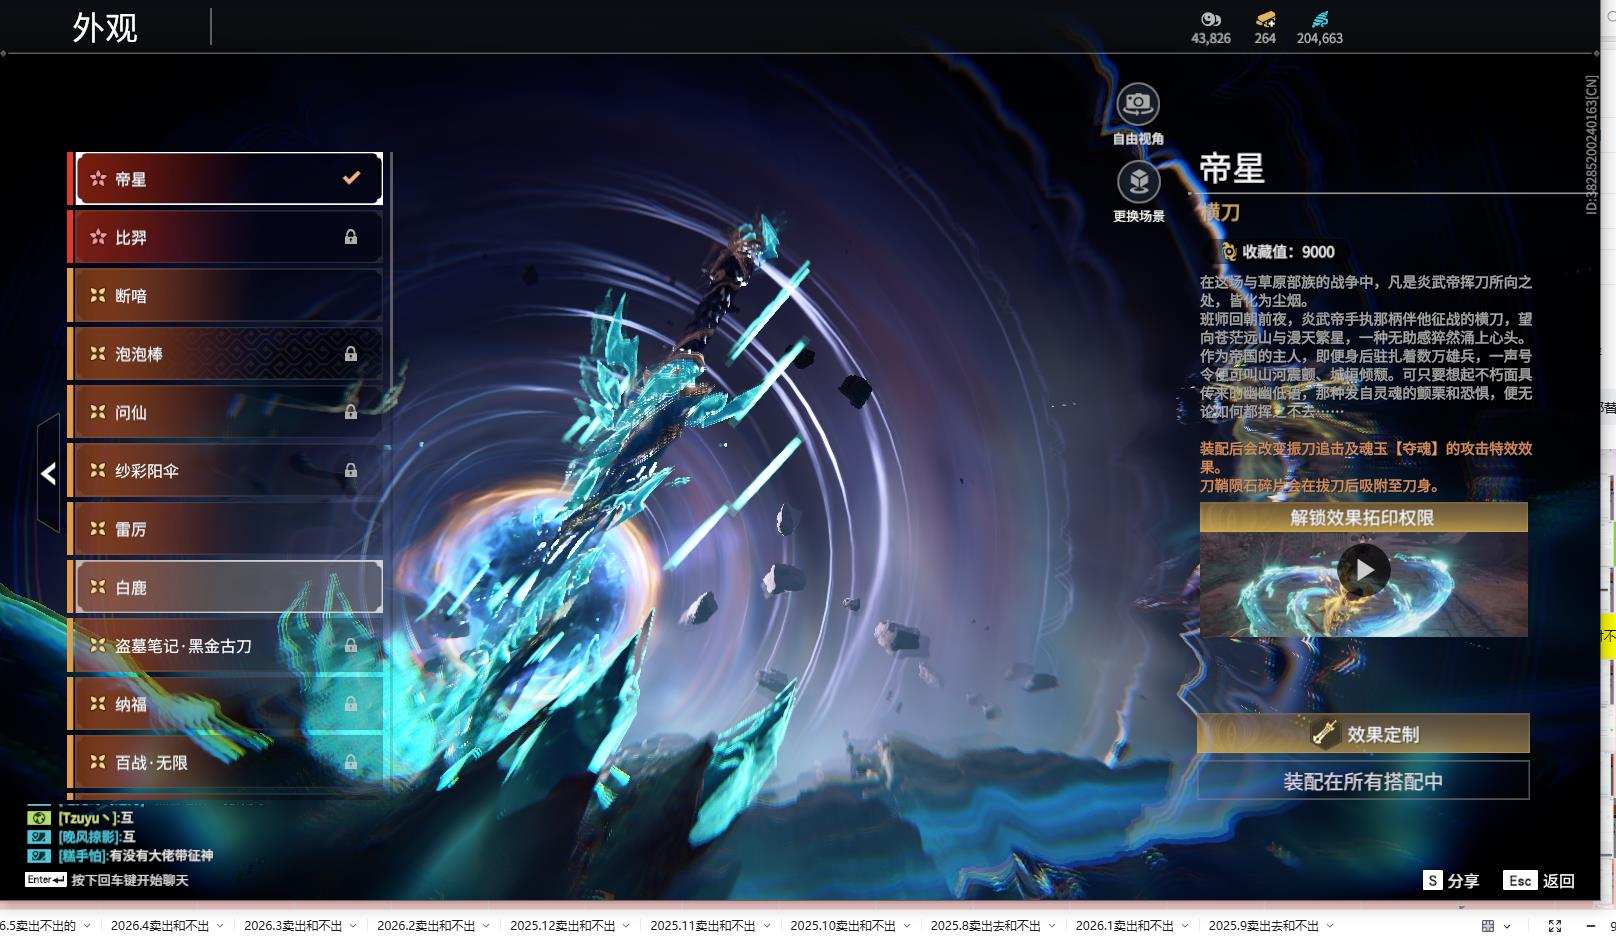
Task: Select the 断喑 skin in the list
Action: pos(229,295)
